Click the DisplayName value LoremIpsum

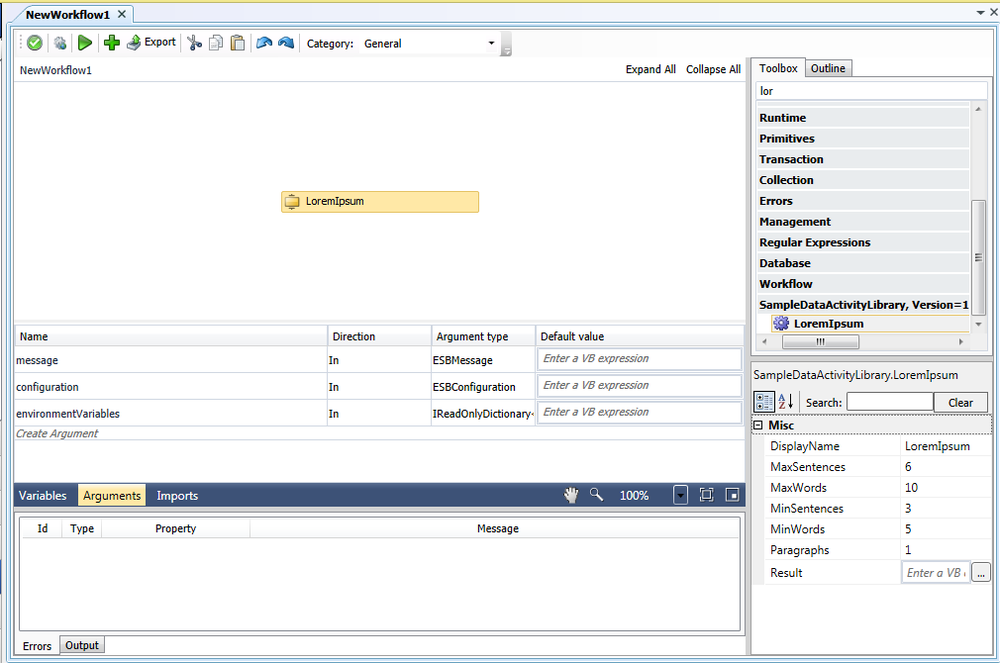point(945,446)
